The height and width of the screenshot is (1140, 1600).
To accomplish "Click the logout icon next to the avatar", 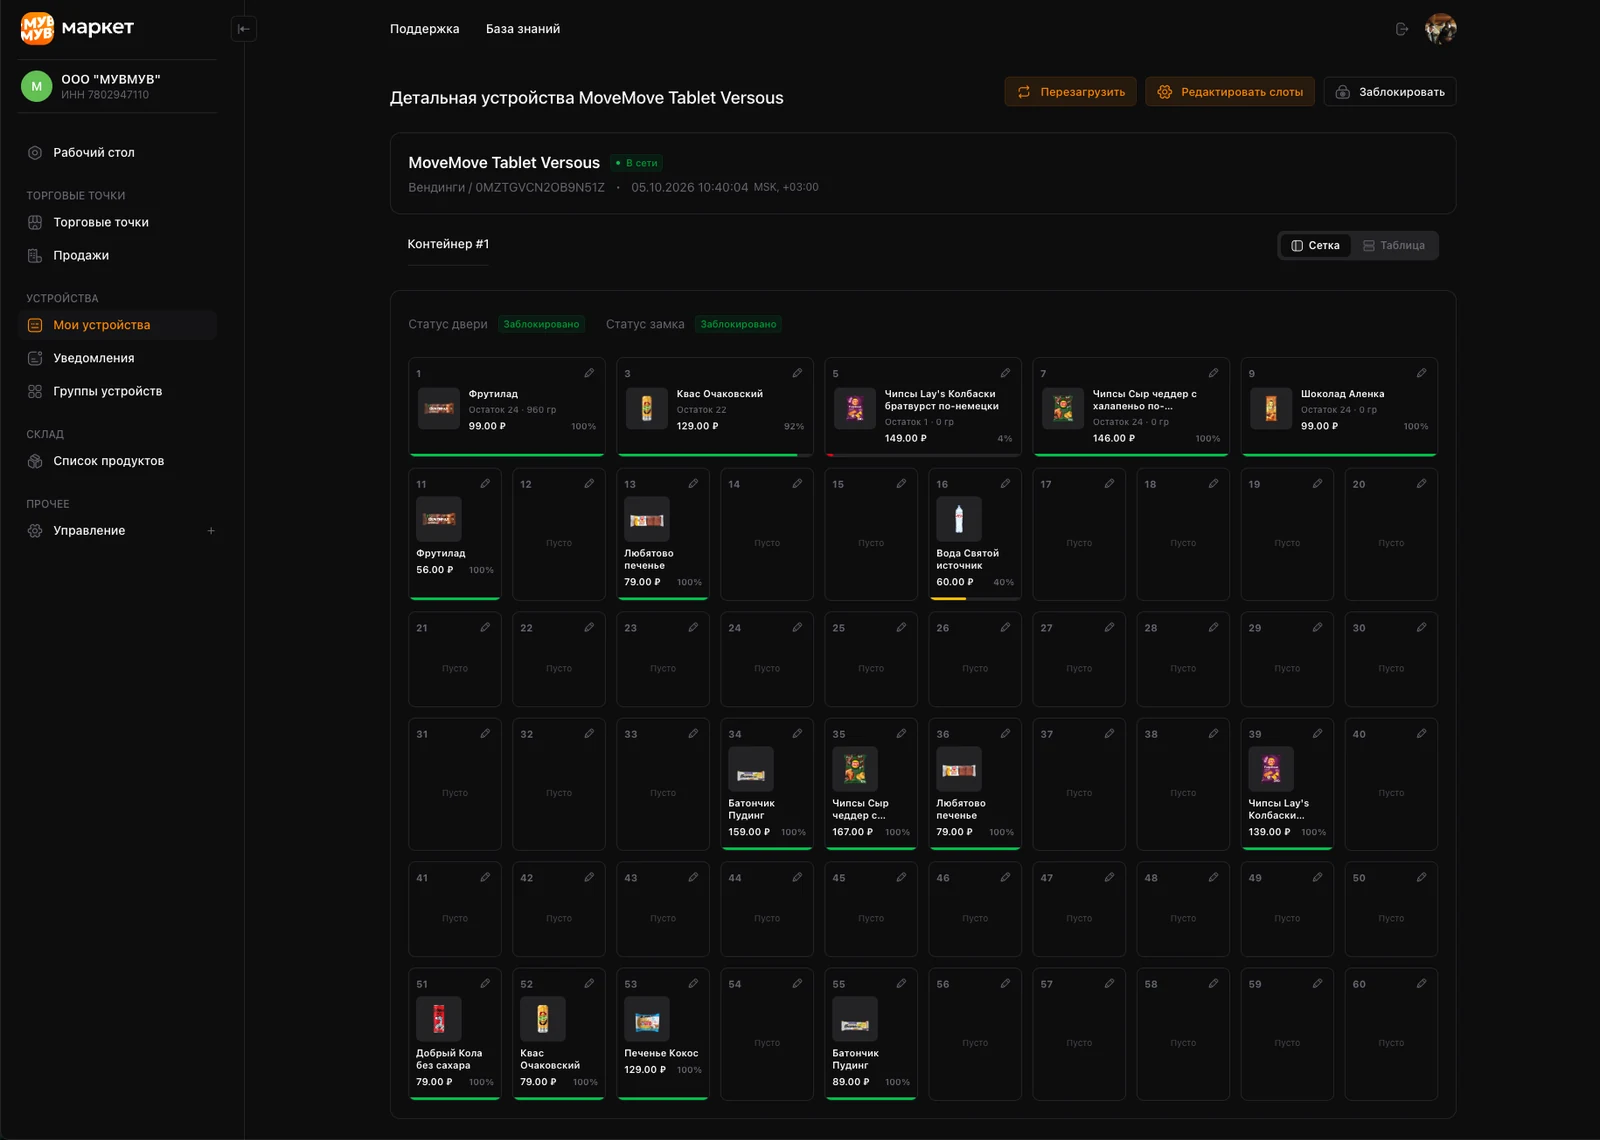I will coord(1402,29).
